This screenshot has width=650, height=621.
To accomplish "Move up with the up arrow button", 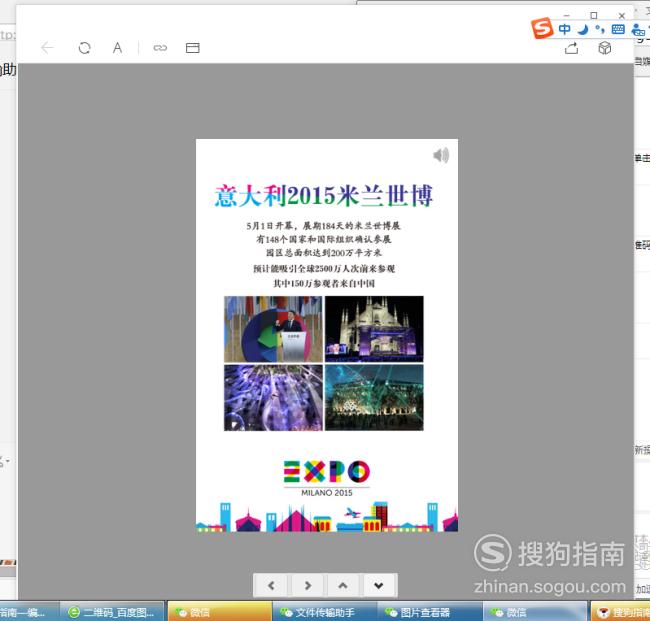I will point(343,585).
